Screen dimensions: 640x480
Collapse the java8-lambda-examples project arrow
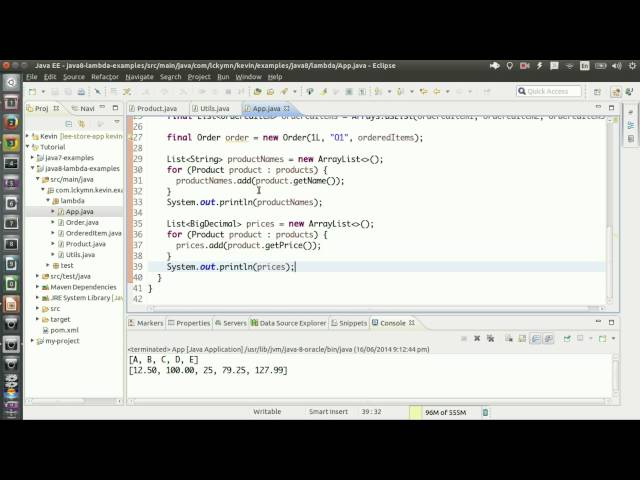(32, 168)
